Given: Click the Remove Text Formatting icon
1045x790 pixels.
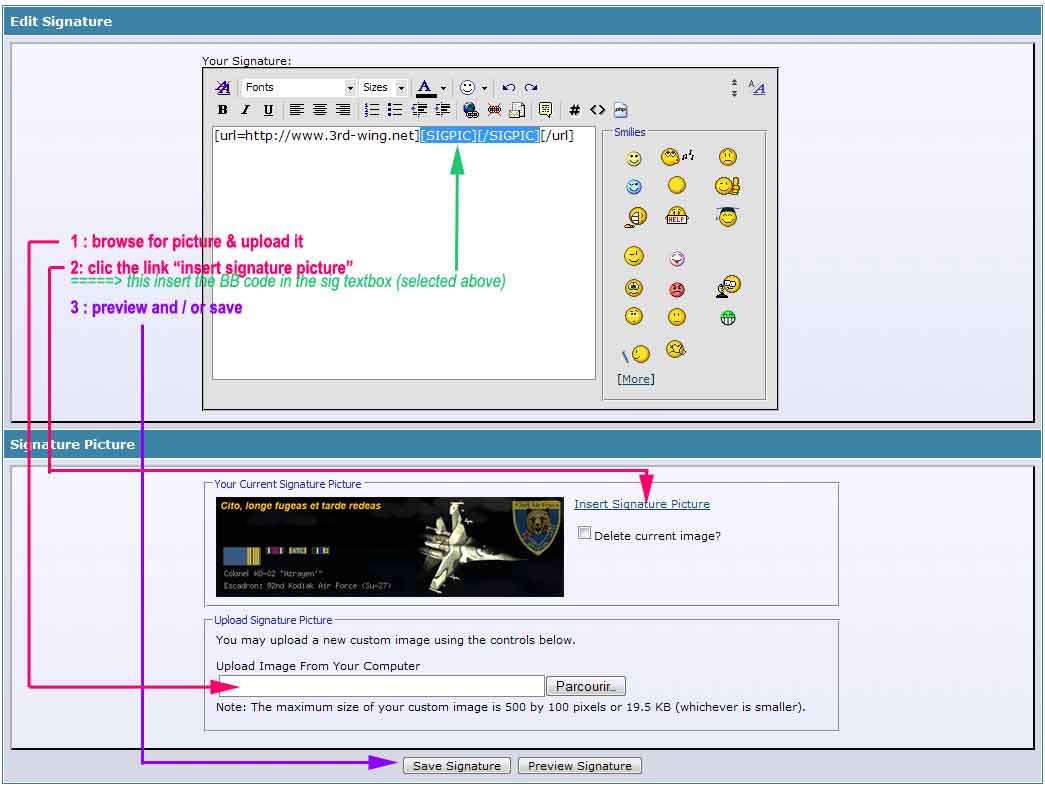Looking at the screenshot, I should (223, 87).
